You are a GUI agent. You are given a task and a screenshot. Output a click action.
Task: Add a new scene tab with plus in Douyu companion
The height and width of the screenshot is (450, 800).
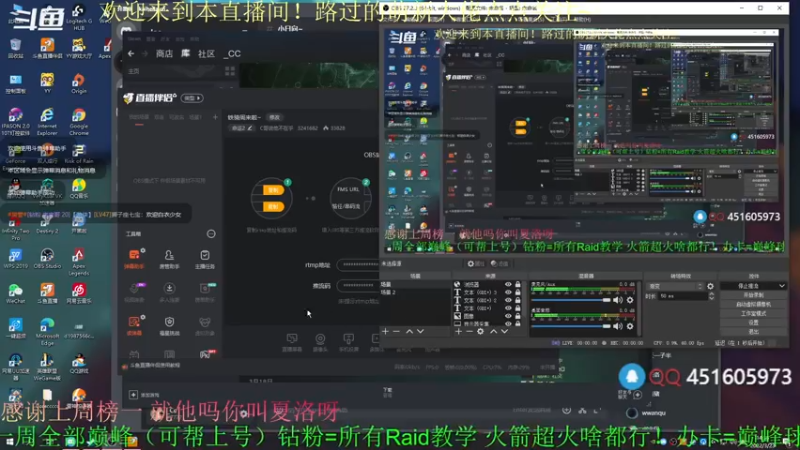click(215, 117)
